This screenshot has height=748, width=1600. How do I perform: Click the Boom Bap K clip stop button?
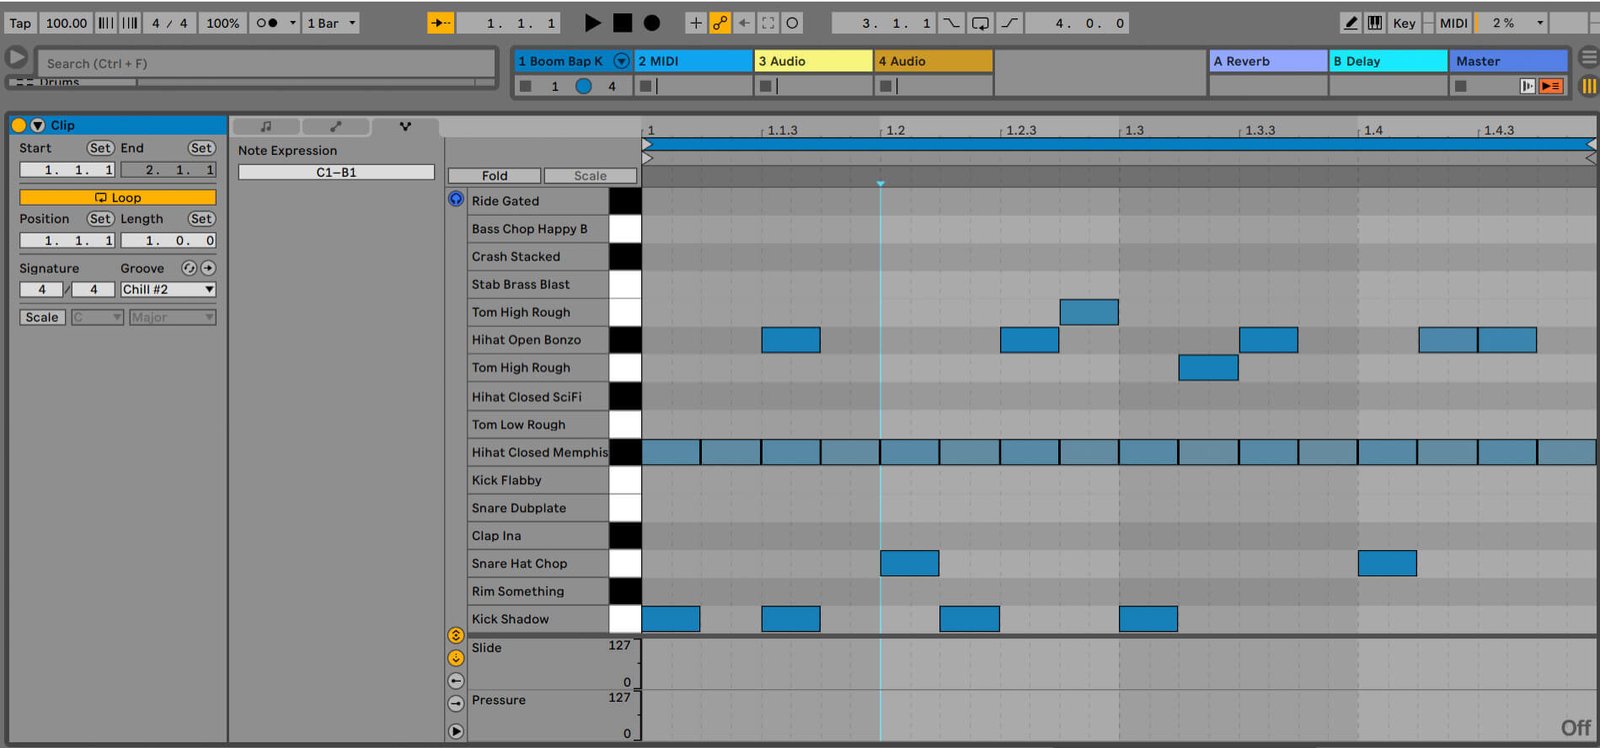click(x=525, y=86)
